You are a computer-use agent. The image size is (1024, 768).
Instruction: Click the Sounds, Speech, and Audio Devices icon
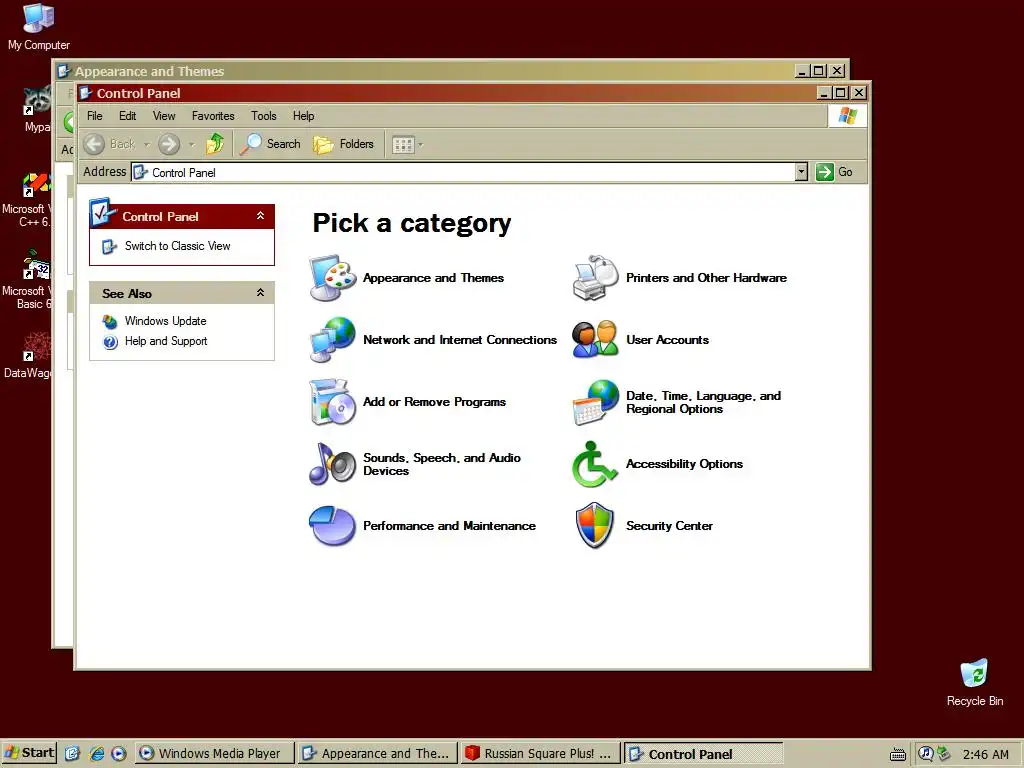click(x=332, y=464)
